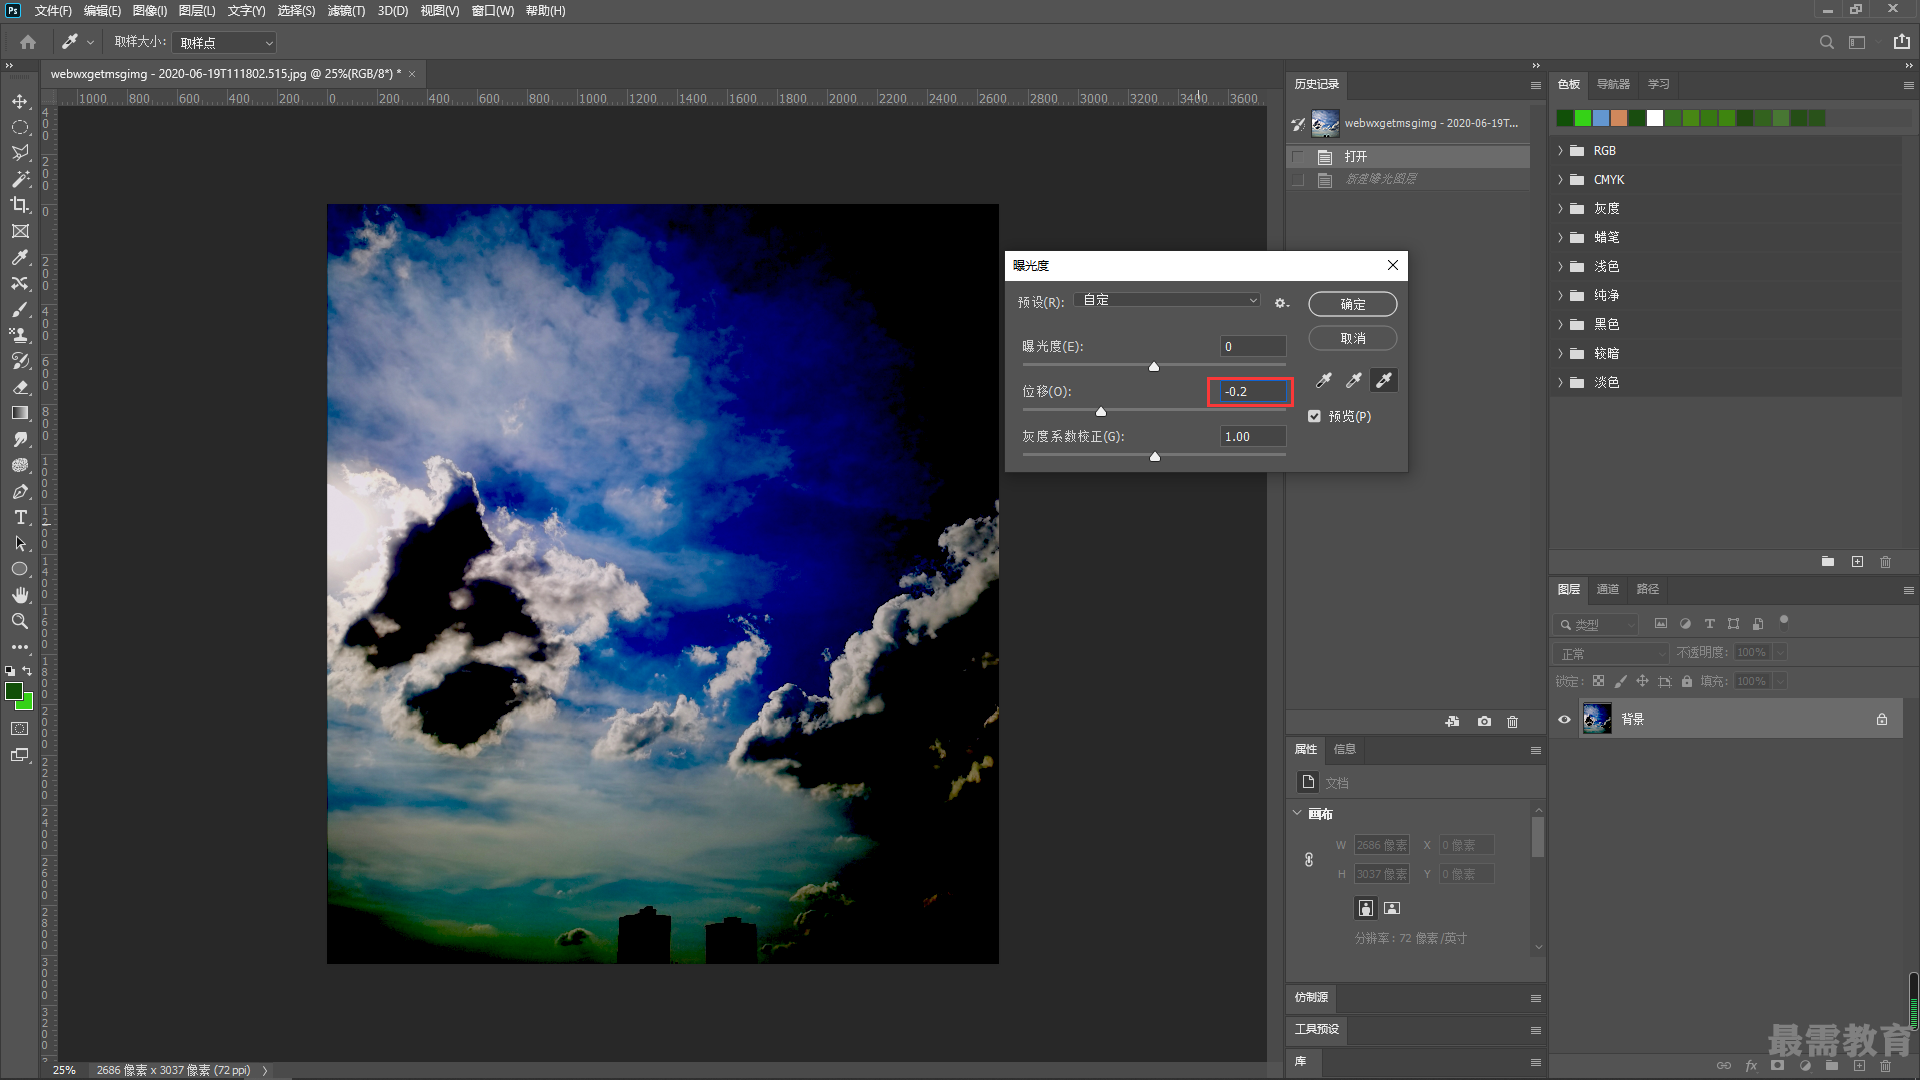Select the Magic Wand tool

point(20,179)
